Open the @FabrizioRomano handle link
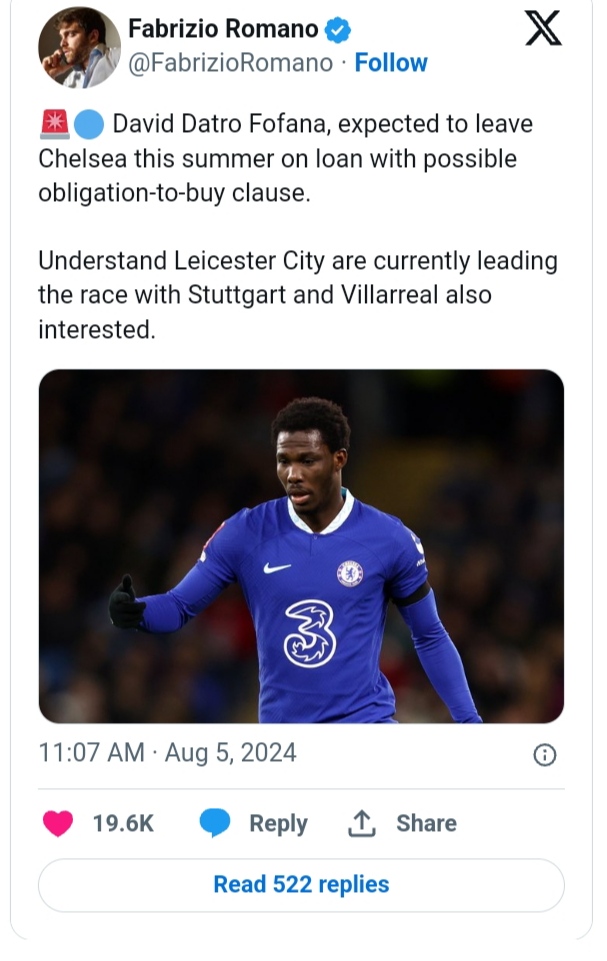This screenshot has width=607, height=961. pyautogui.click(x=231, y=63)
